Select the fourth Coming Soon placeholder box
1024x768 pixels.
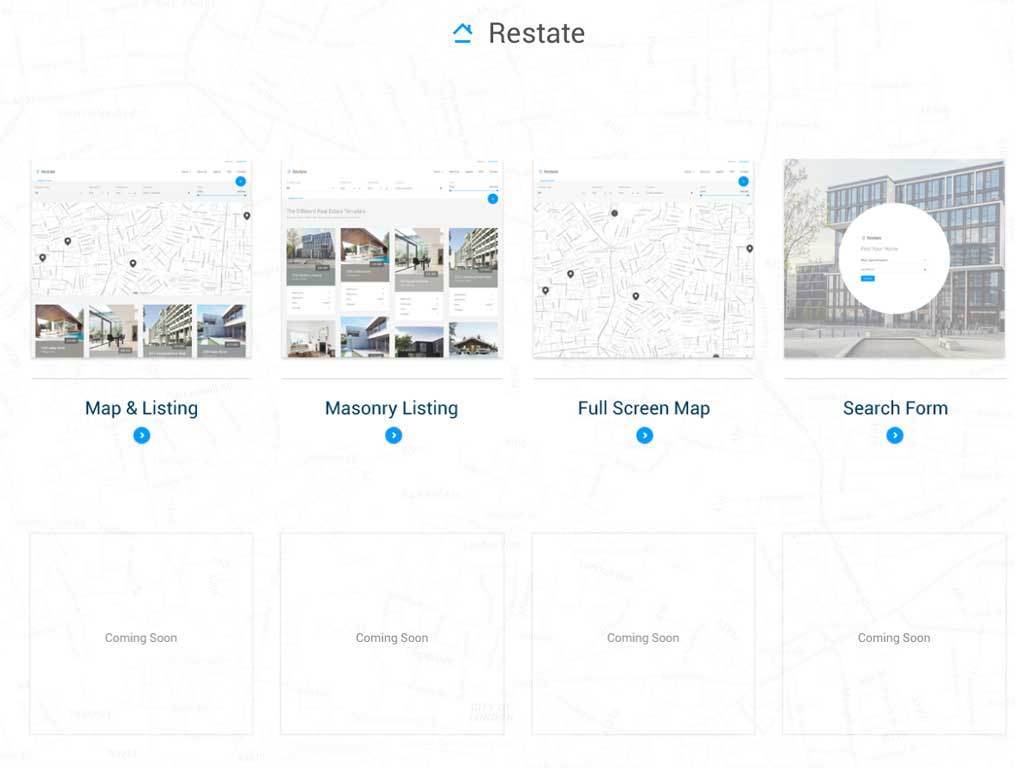click(x=894, y=634)
